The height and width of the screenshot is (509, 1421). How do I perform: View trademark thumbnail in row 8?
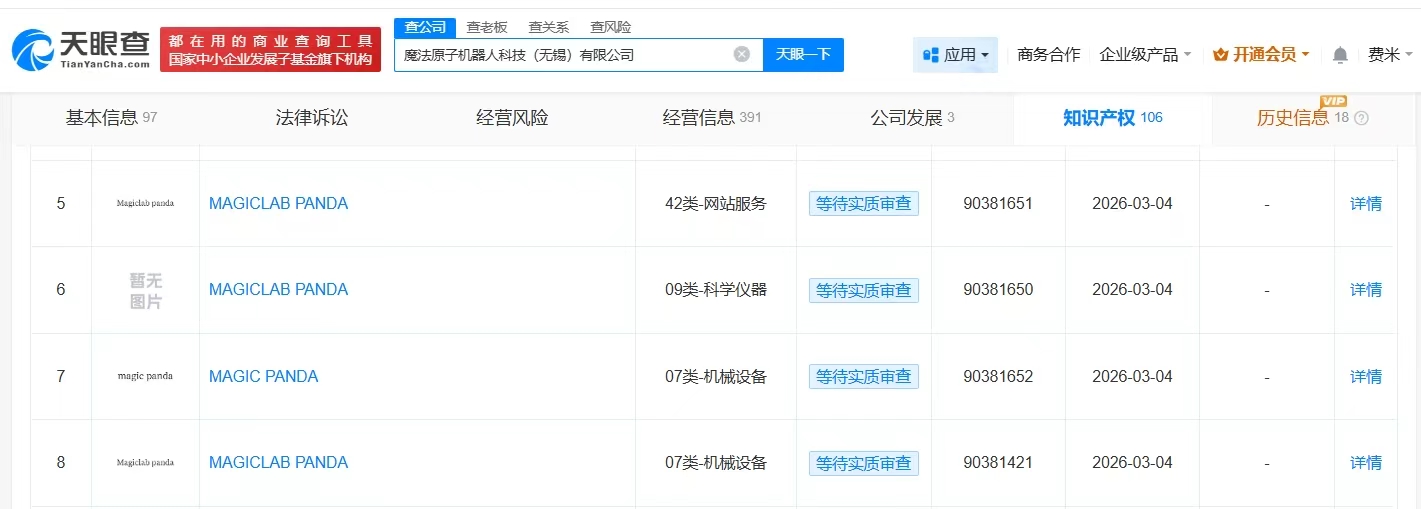145,463
